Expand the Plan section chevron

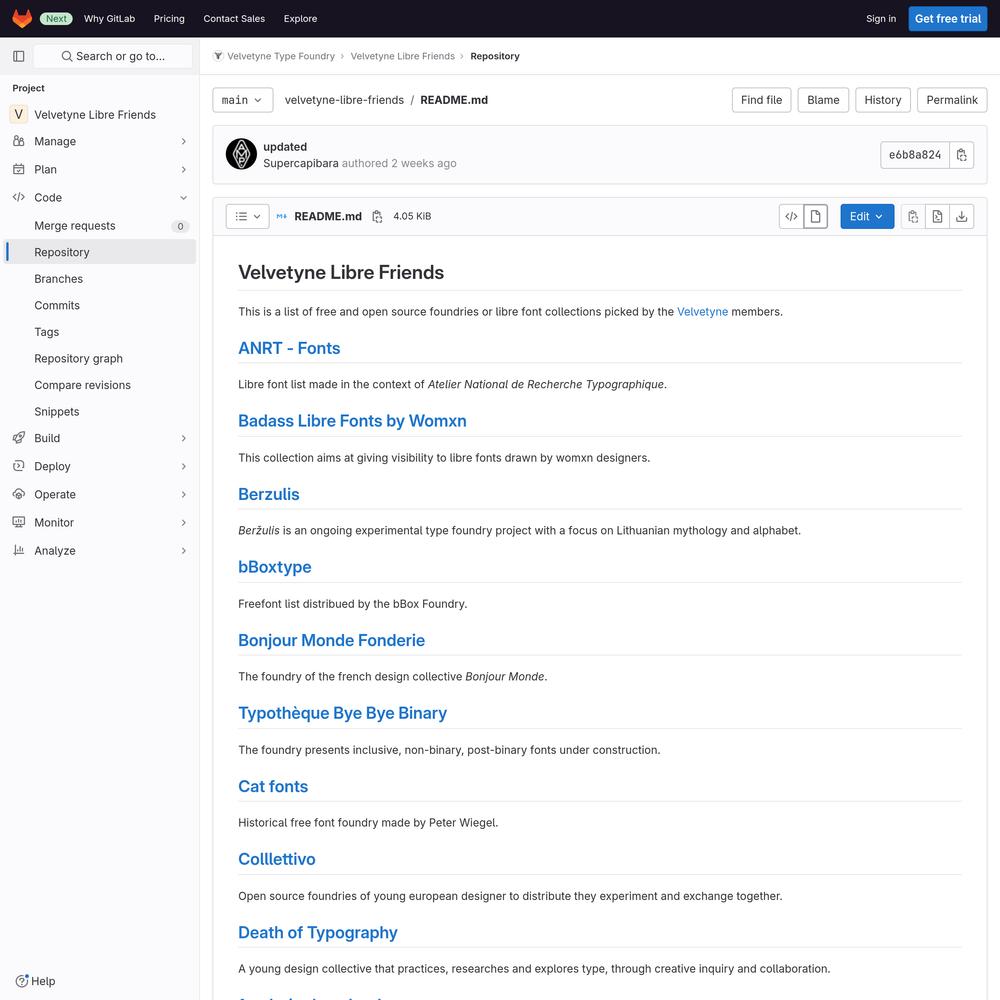tap(184, 170)
